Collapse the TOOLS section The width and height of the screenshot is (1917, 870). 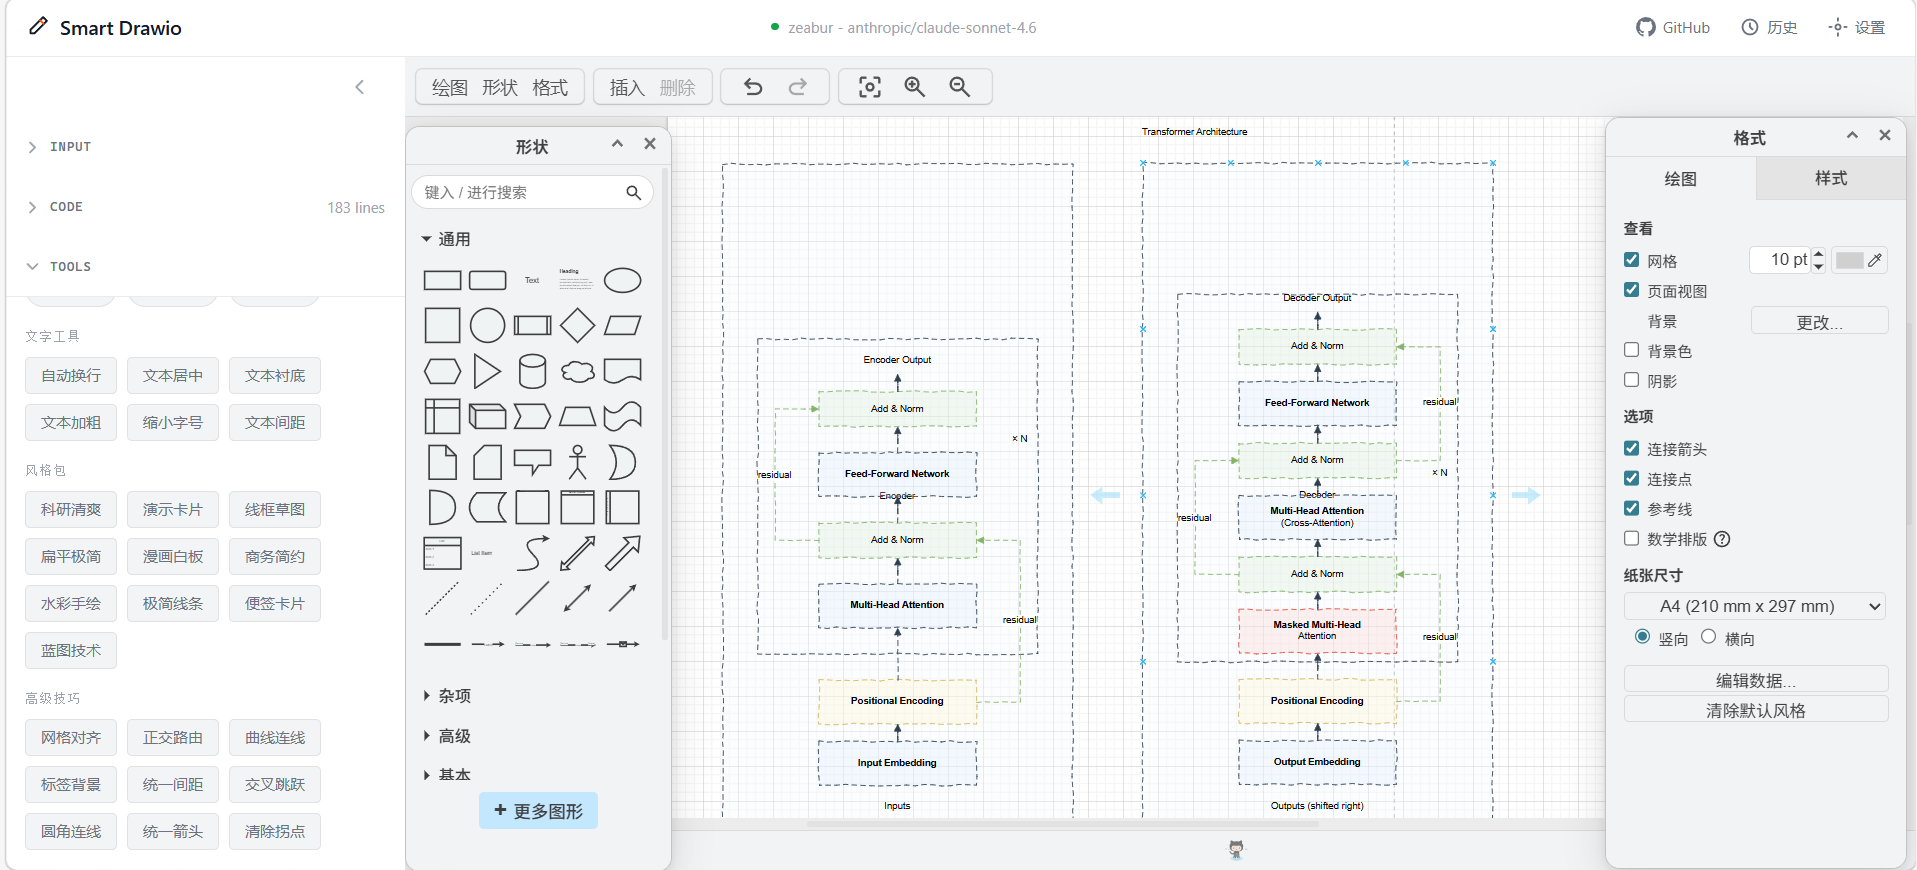(59, 267)
